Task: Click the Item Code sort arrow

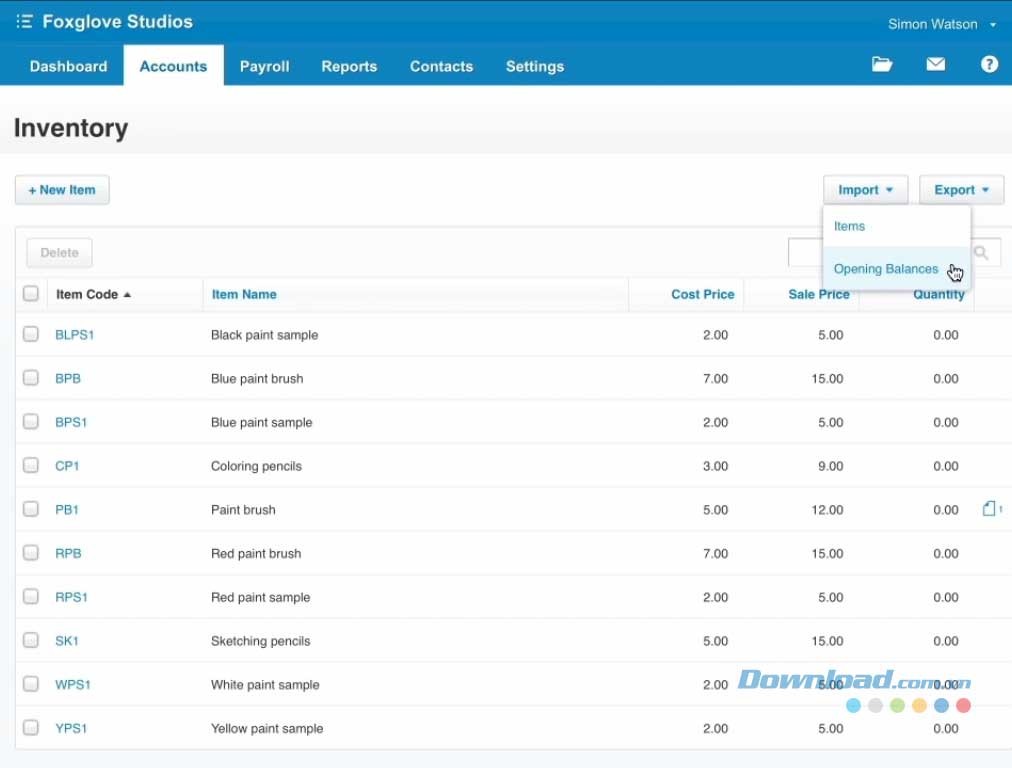Action: point(127,295)
